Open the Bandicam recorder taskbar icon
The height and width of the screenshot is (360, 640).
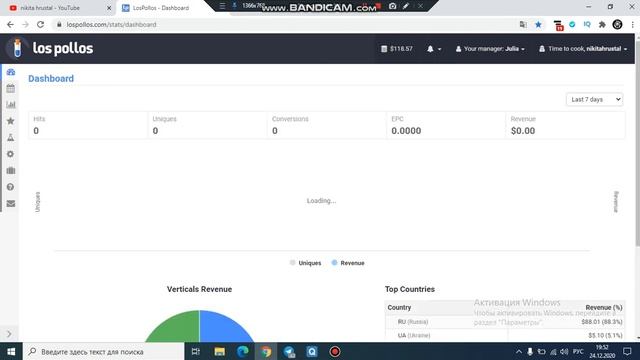tap(335, 351)
